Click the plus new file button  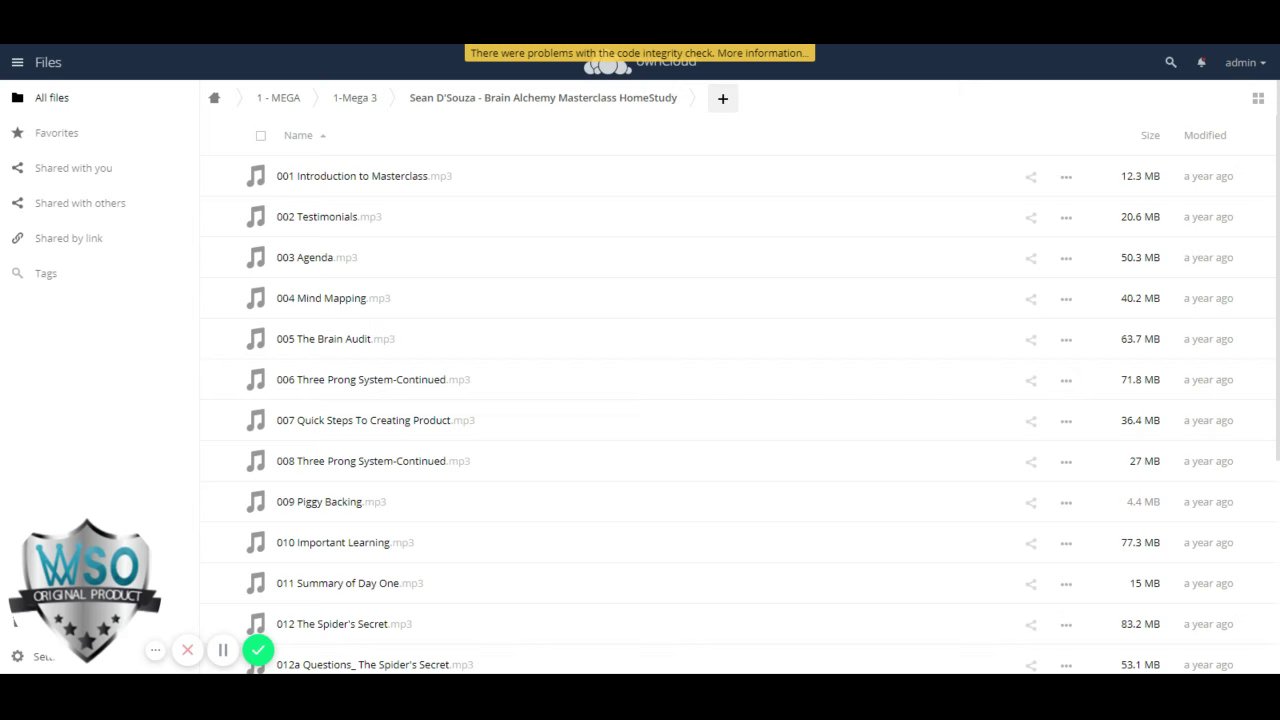723,98
